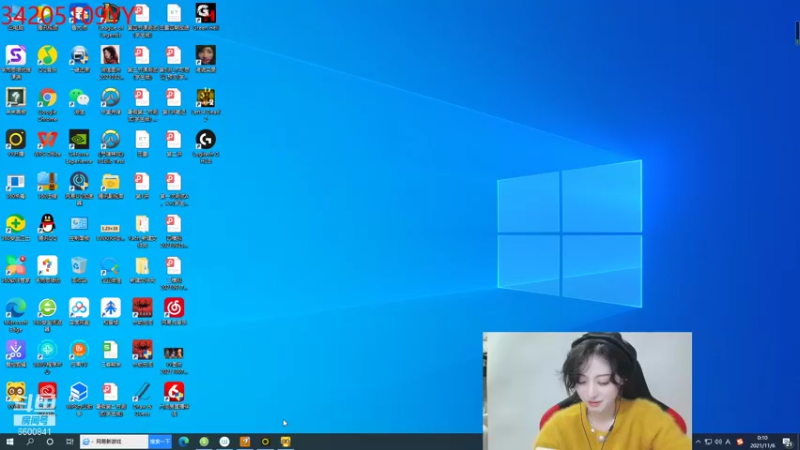800x450 pixels.
Task: Open Task View on the taskbar
Action: [69, 441]
